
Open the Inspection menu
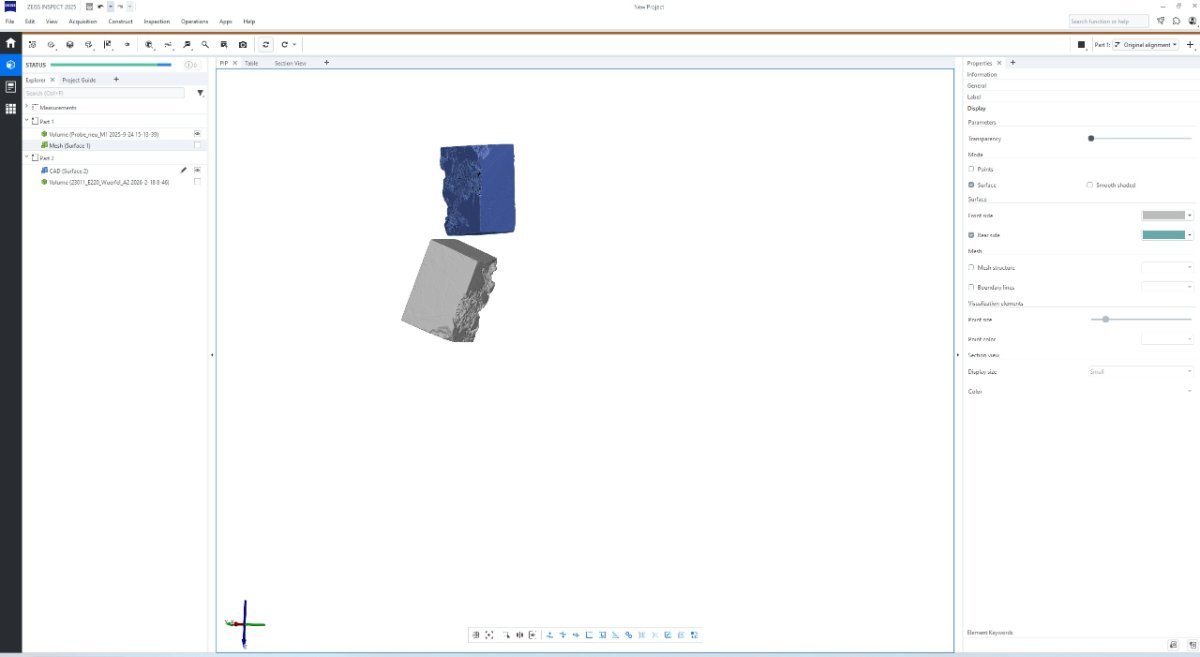[x=156, y=21]
